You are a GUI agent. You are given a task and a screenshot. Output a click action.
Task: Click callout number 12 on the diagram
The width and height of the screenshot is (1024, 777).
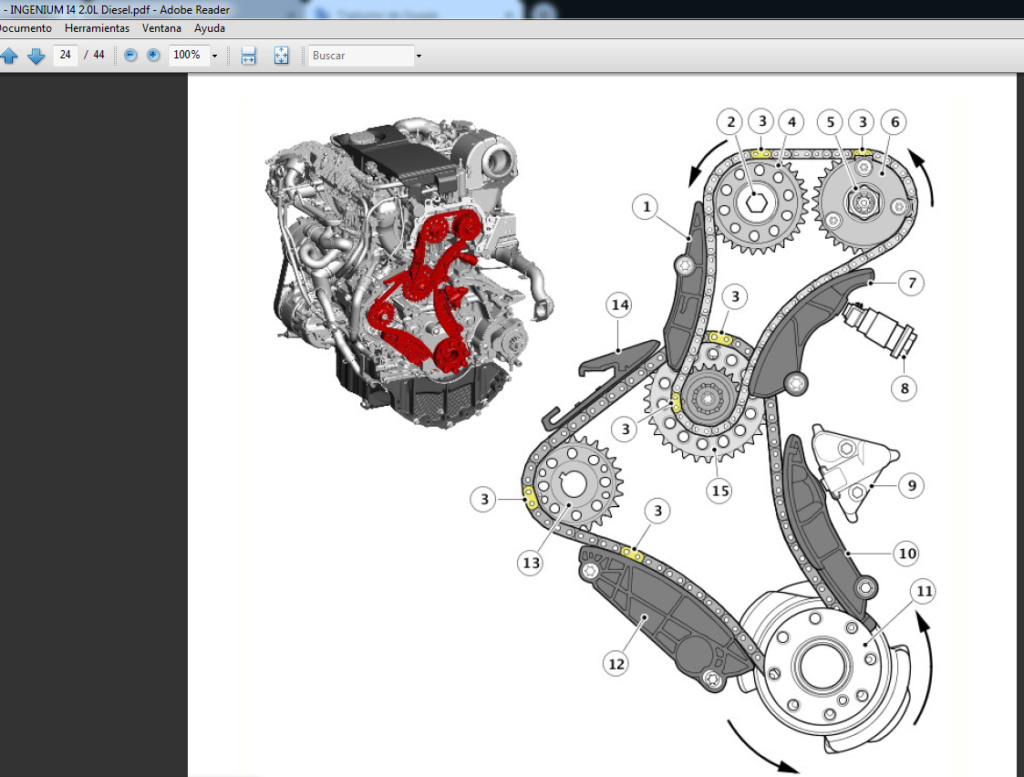(x=616, y=661)
